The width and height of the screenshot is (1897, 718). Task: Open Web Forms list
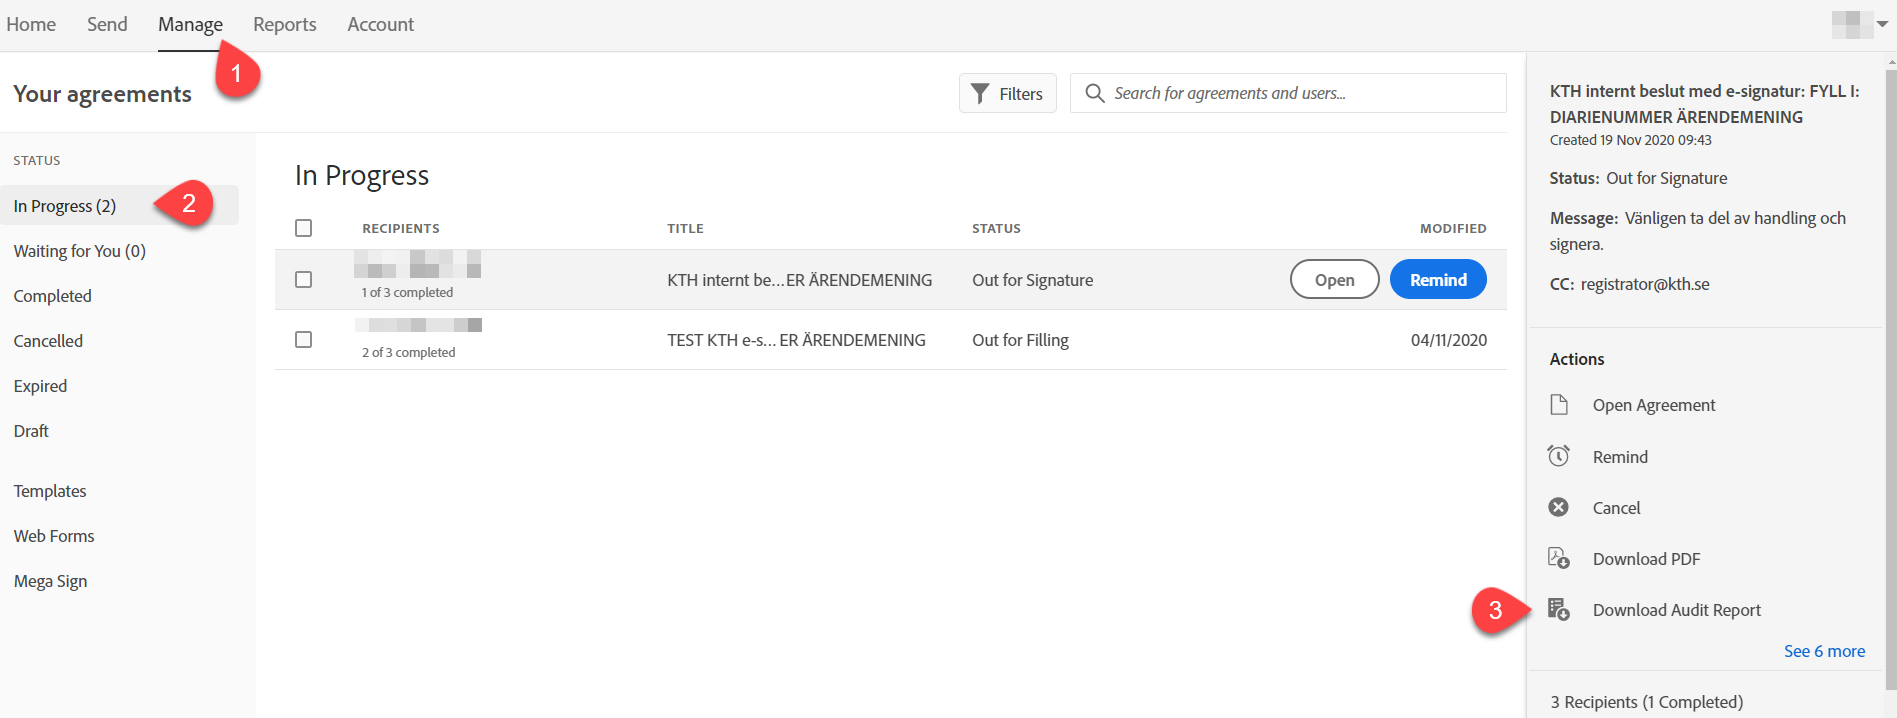tap(54, 536)
